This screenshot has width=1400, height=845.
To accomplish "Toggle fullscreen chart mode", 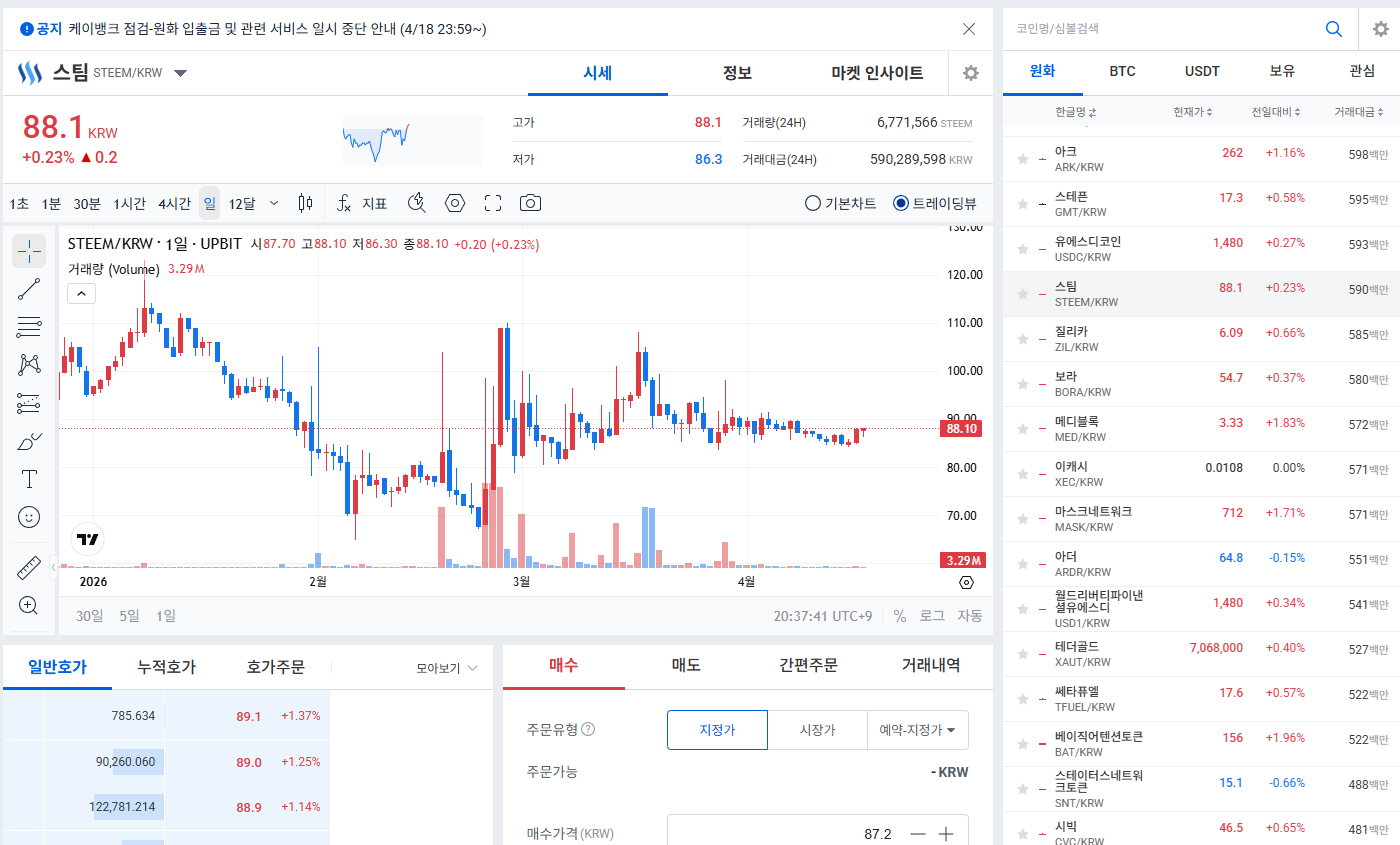I will click(492, 203).
